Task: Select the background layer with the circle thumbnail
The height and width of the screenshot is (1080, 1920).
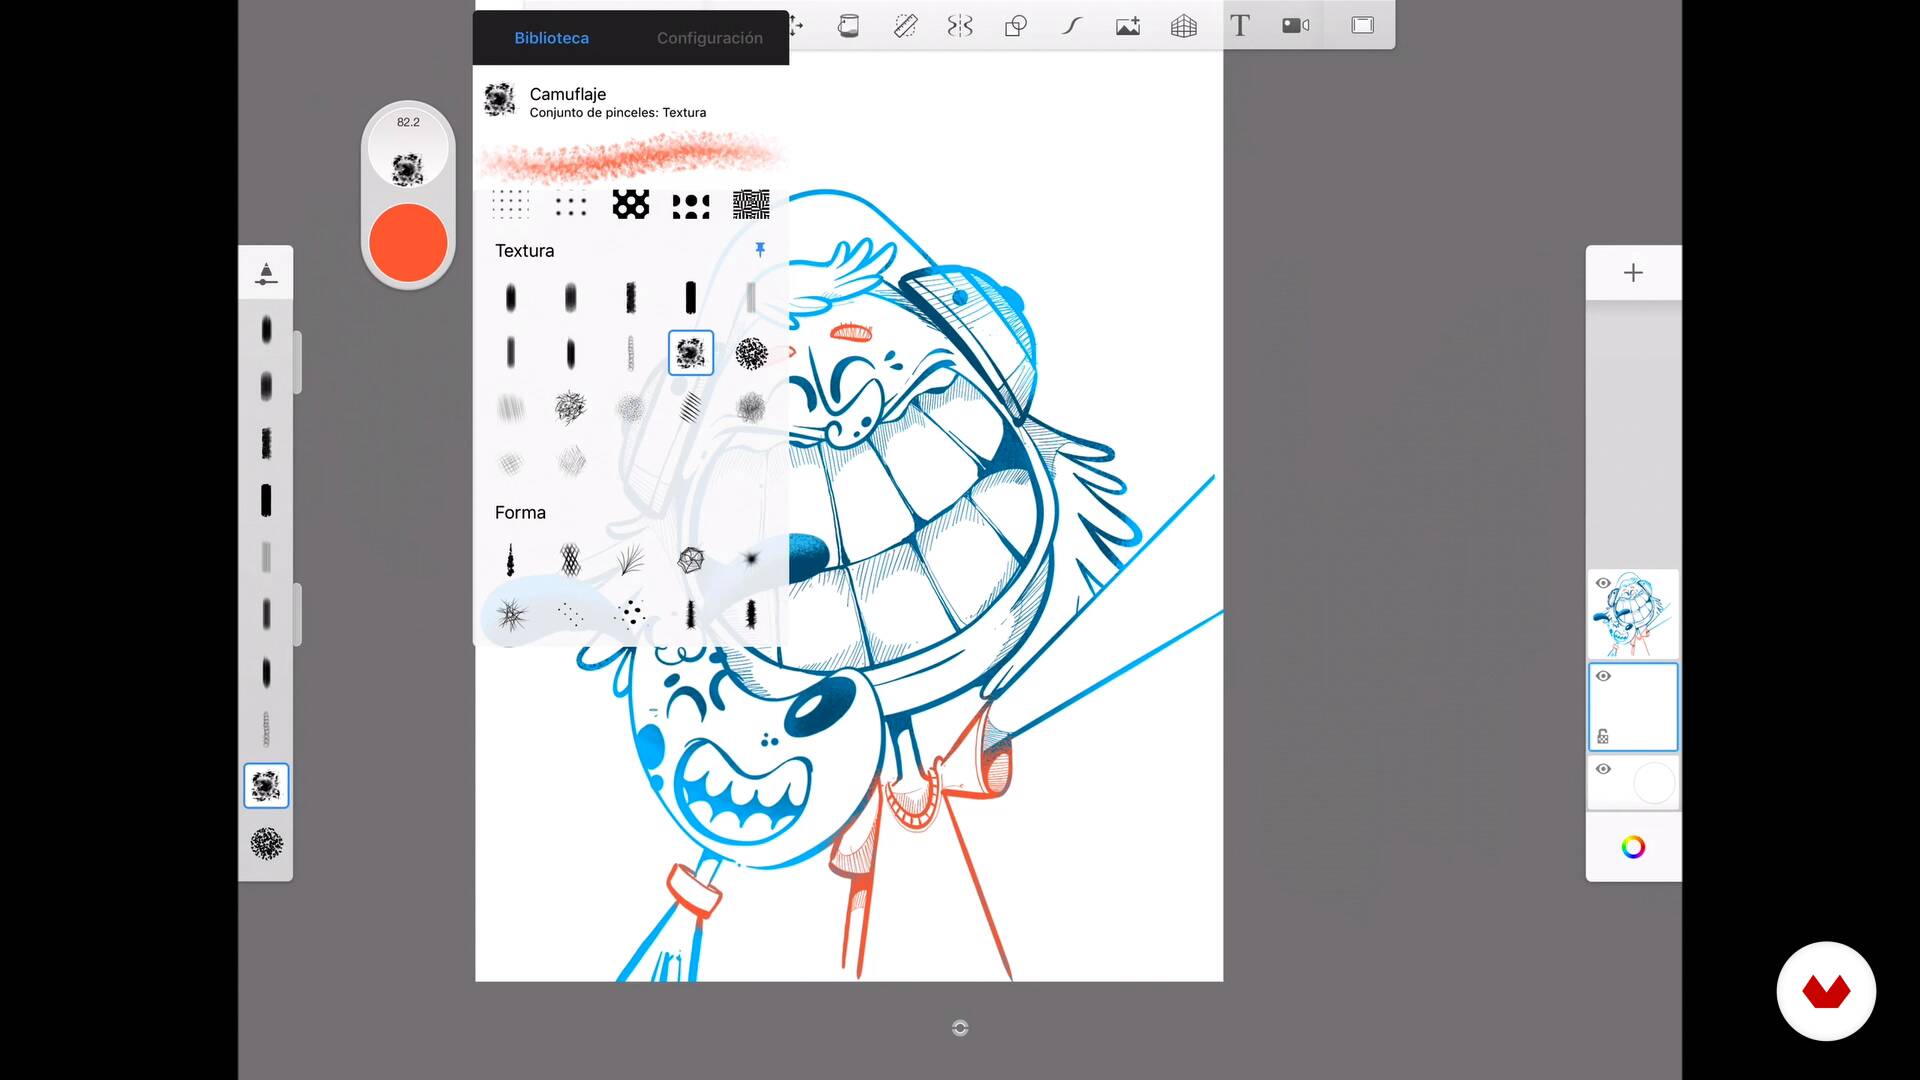Action: 1633,782
